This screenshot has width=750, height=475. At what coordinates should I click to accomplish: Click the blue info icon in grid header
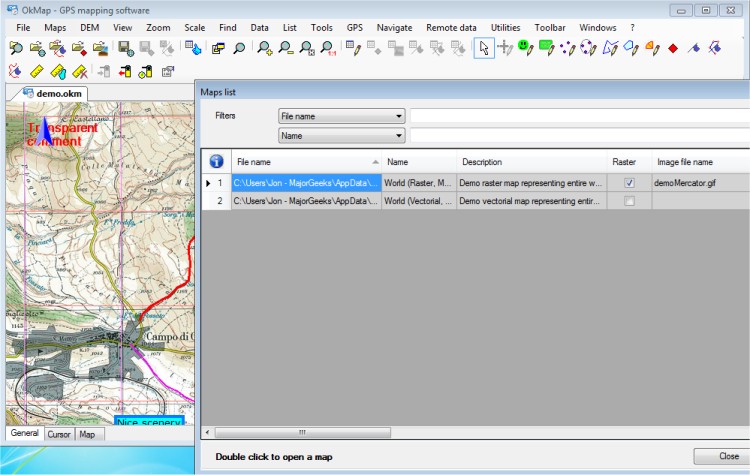coord(215,162)
